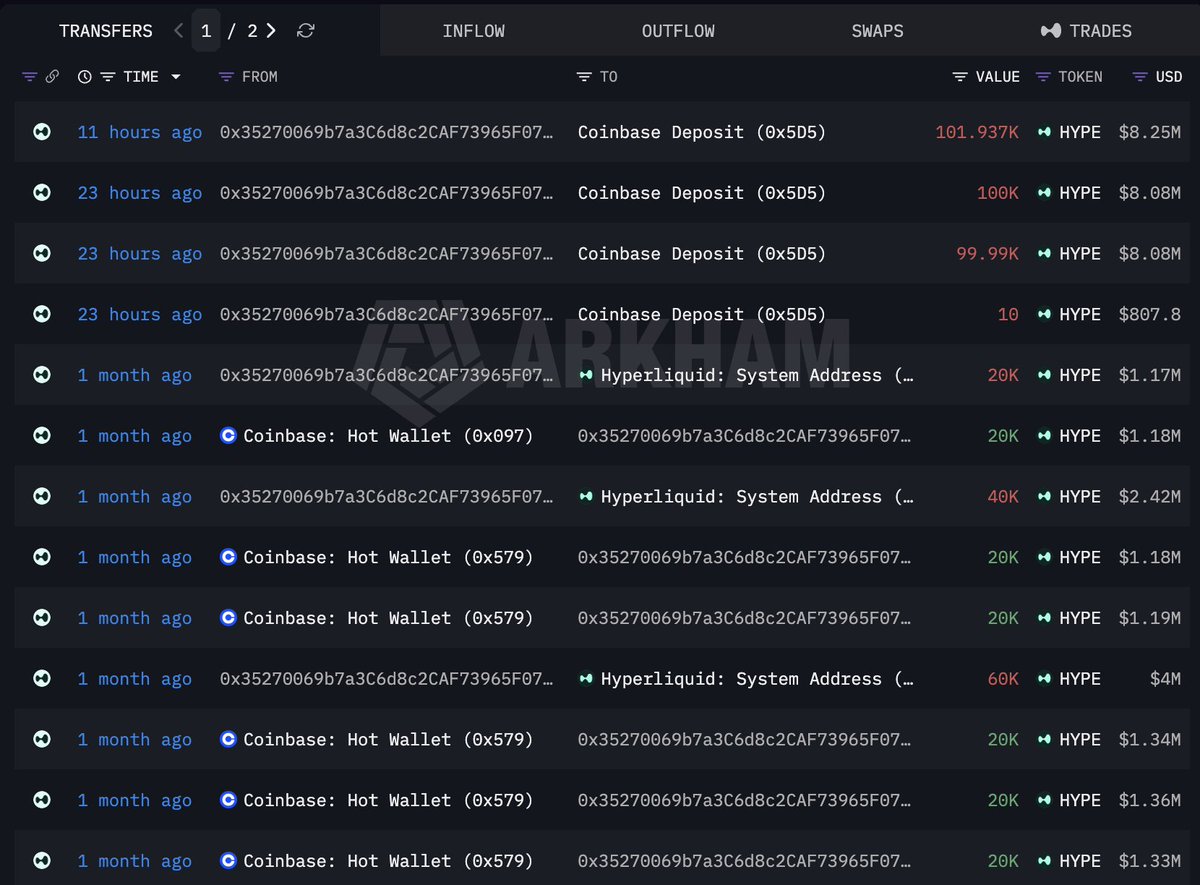Open the 11 hours ago timestamp link
Viewport: 1200px width, 885px height.
pos(140,132)
